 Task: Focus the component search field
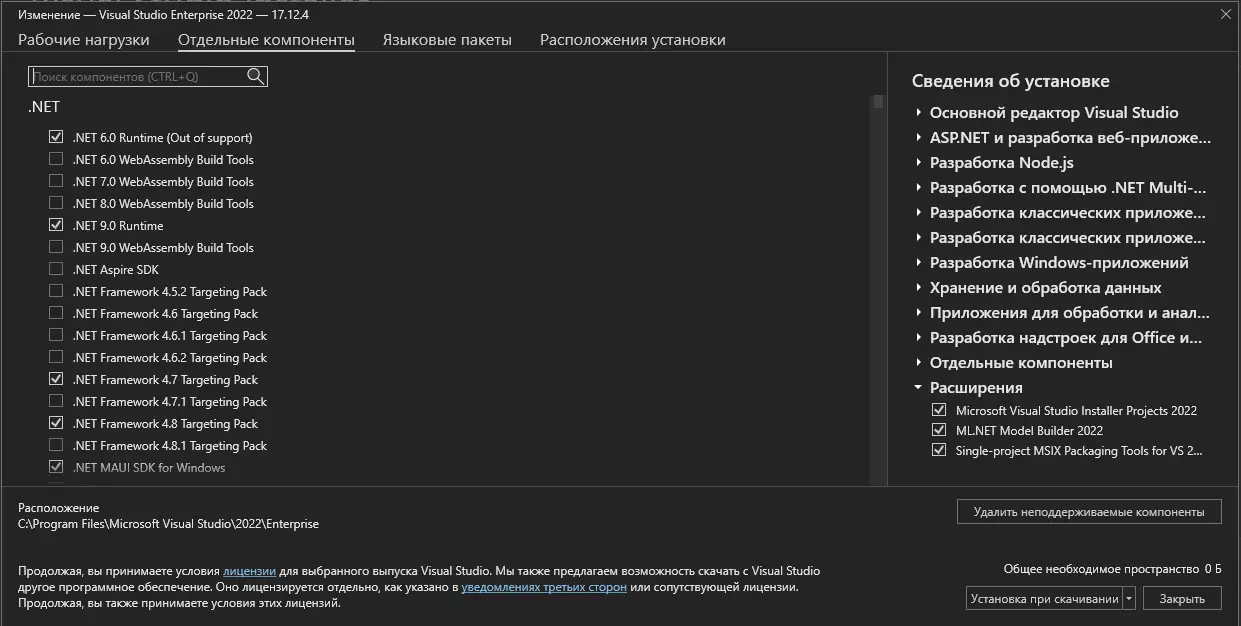click(138, 77)
